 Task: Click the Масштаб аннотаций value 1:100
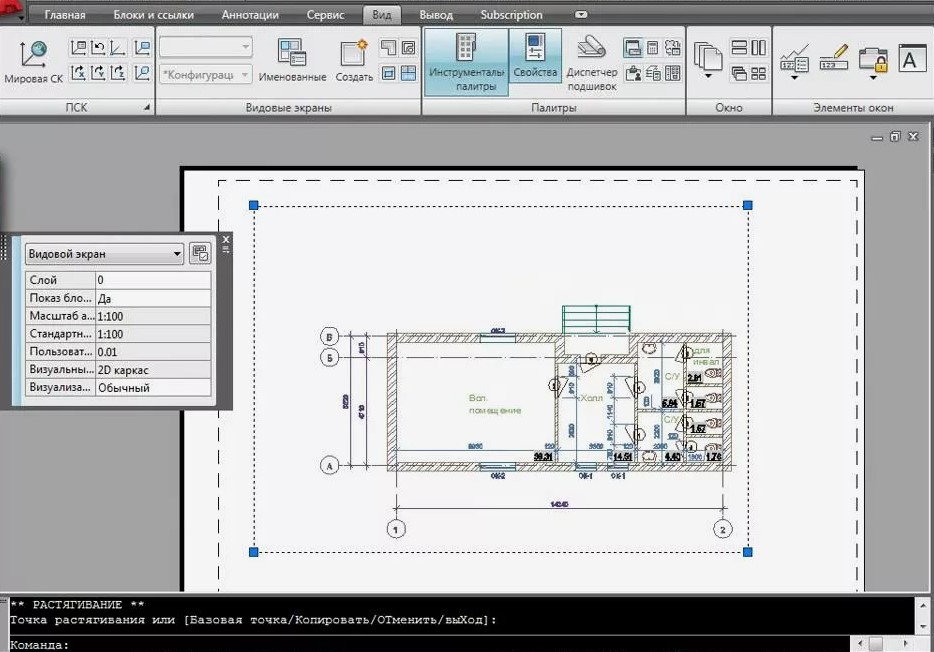[153, 316]
